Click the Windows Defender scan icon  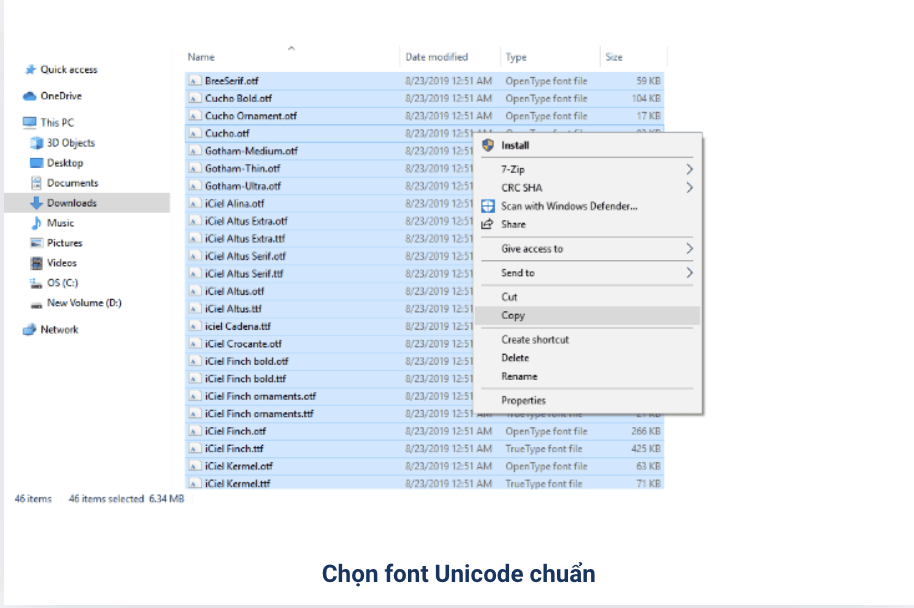point(488,206)
